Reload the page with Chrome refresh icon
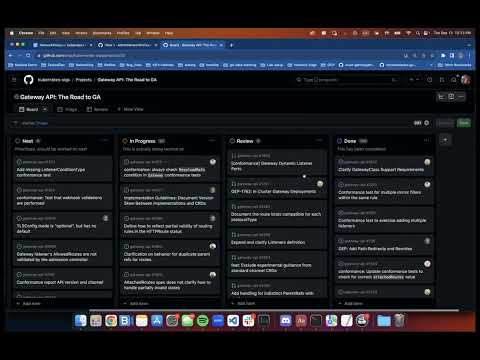 [28, 55]
